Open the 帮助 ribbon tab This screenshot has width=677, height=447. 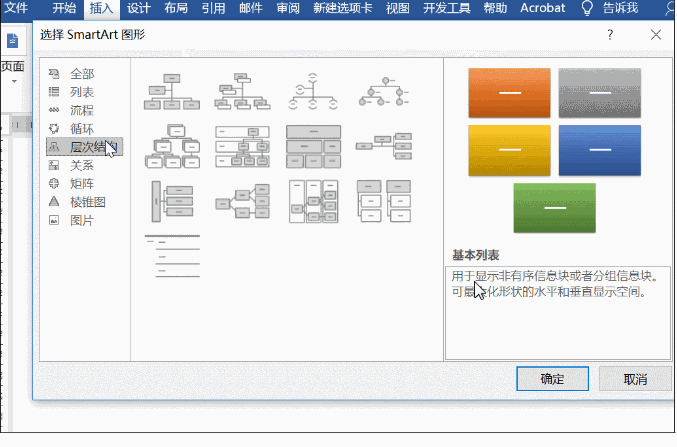tap(495, 8)
